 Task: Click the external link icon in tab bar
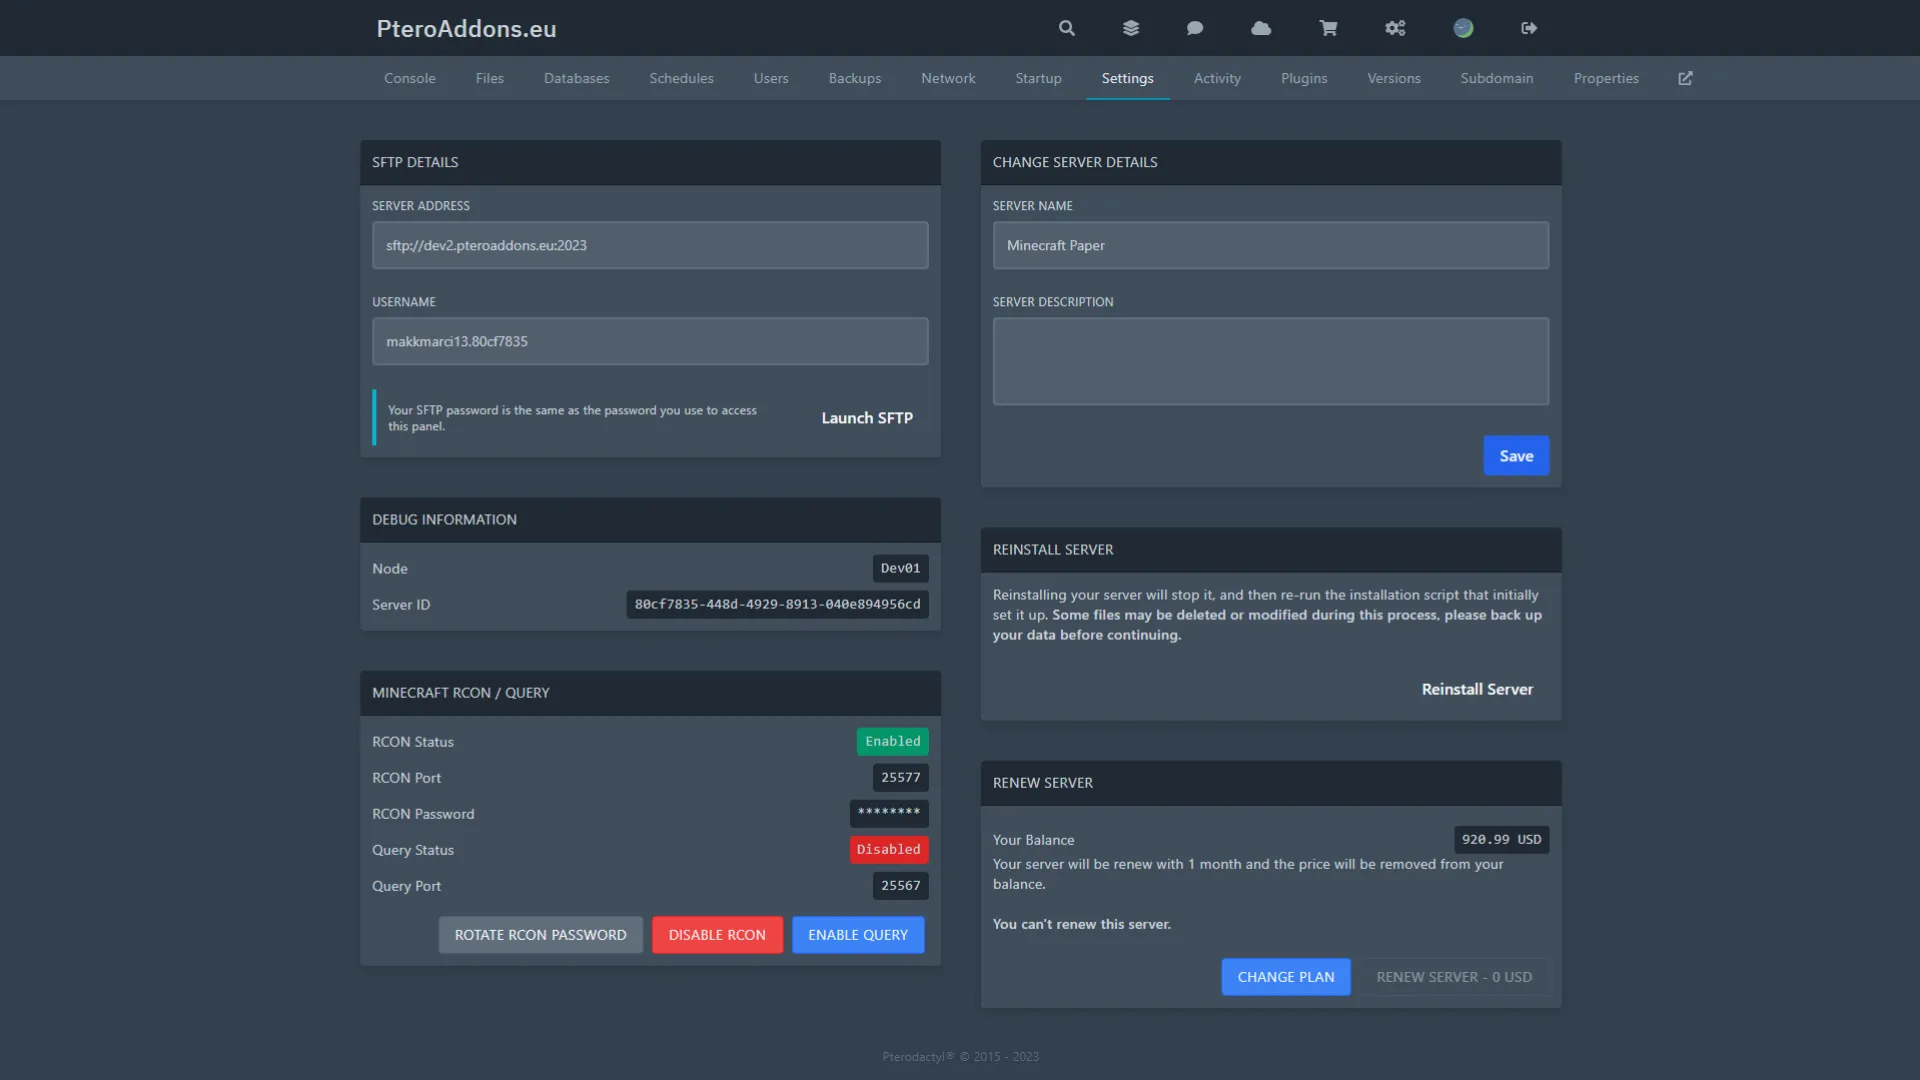point(1685,78)
